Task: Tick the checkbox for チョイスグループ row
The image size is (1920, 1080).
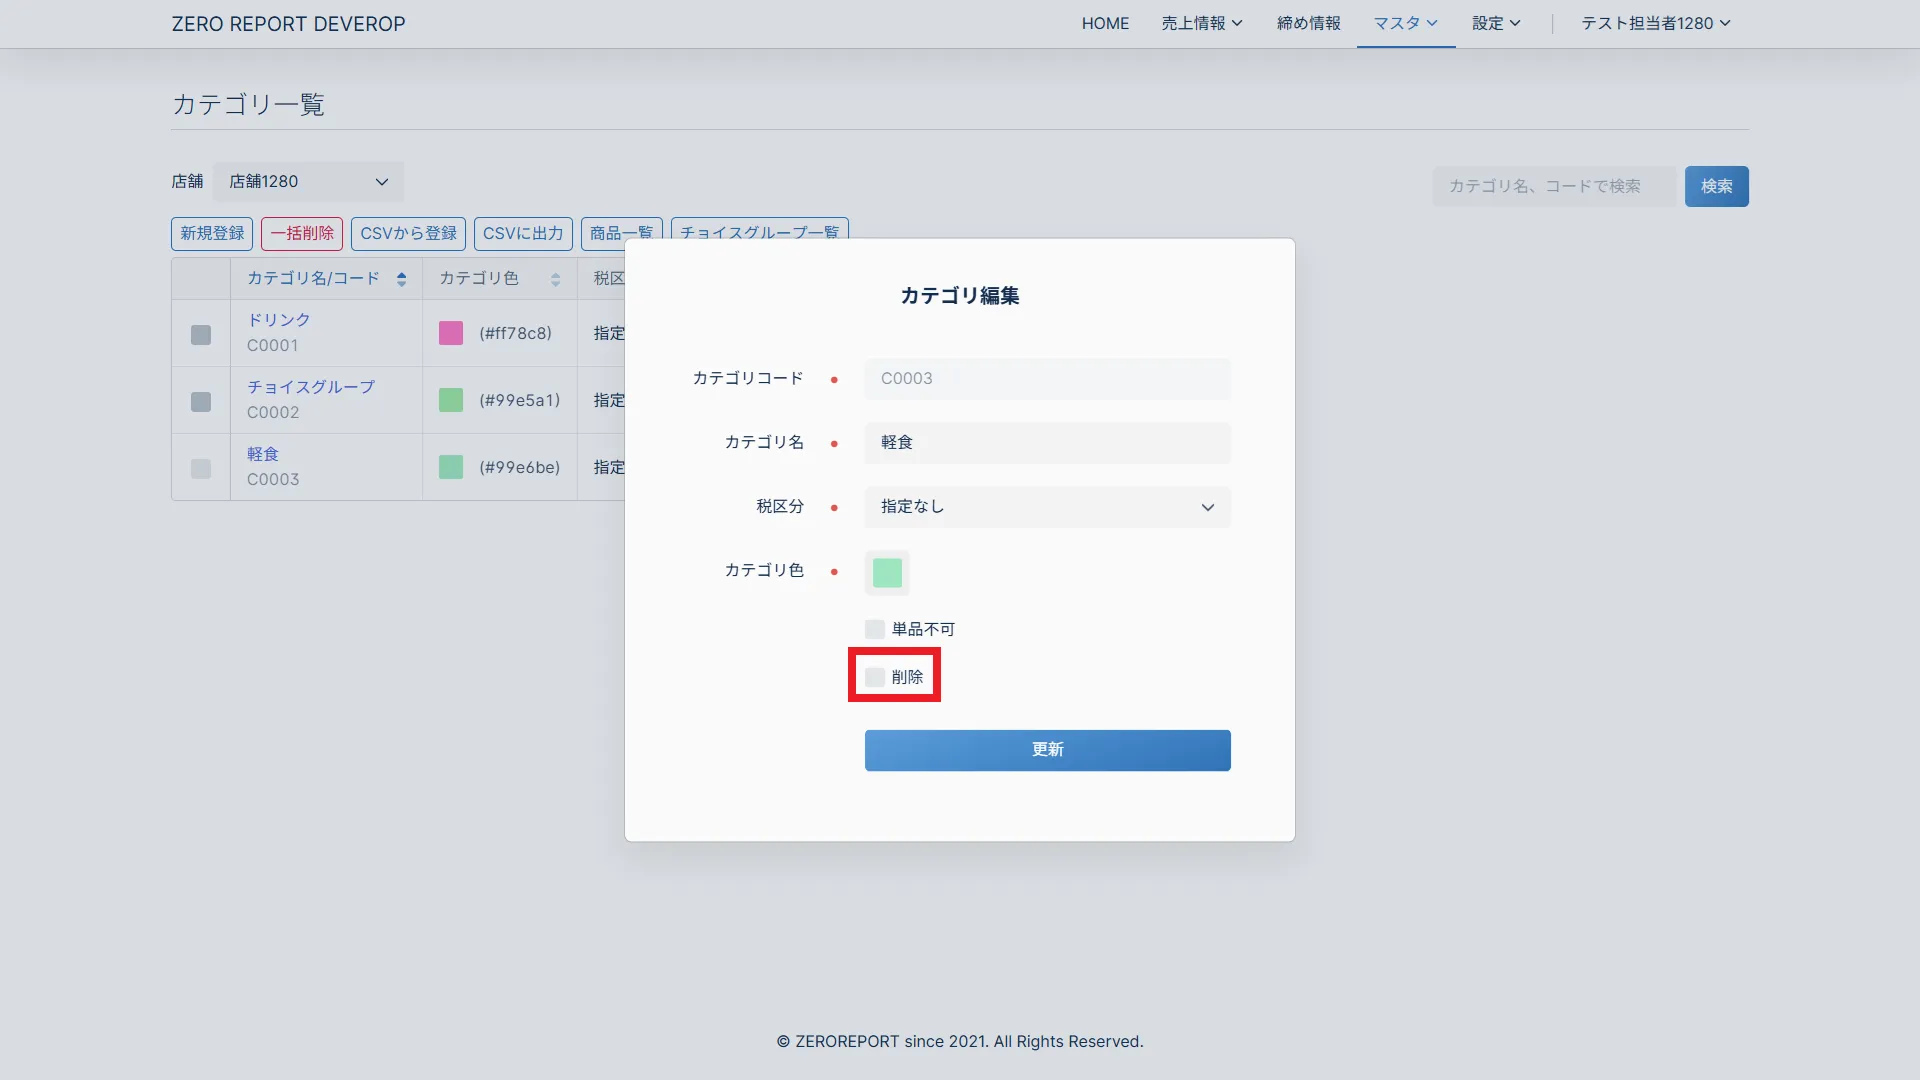Action: click(x=201, y=401)
